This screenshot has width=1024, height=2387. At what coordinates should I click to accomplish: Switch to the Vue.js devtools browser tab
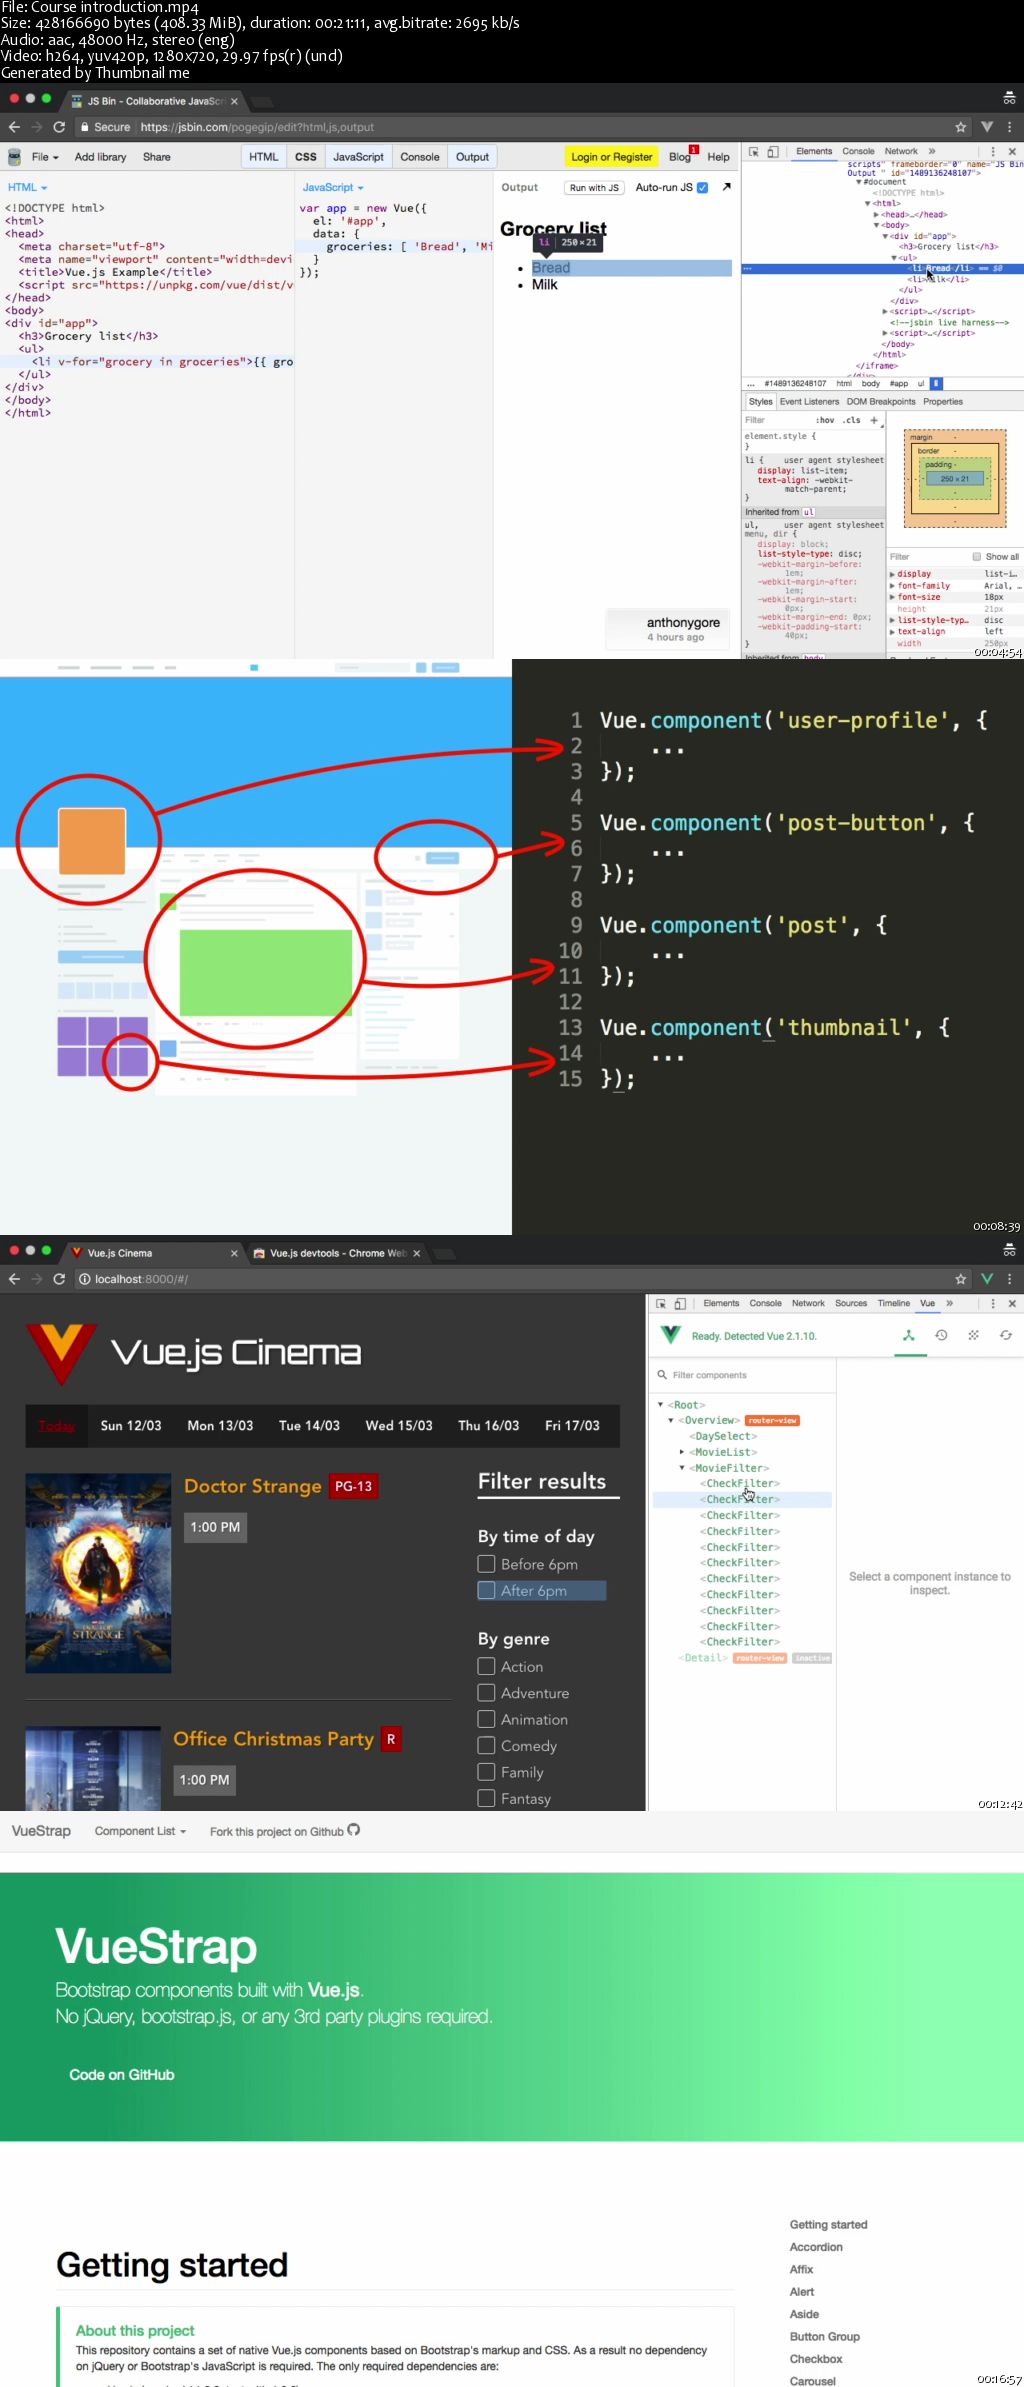click(337, 1253)
